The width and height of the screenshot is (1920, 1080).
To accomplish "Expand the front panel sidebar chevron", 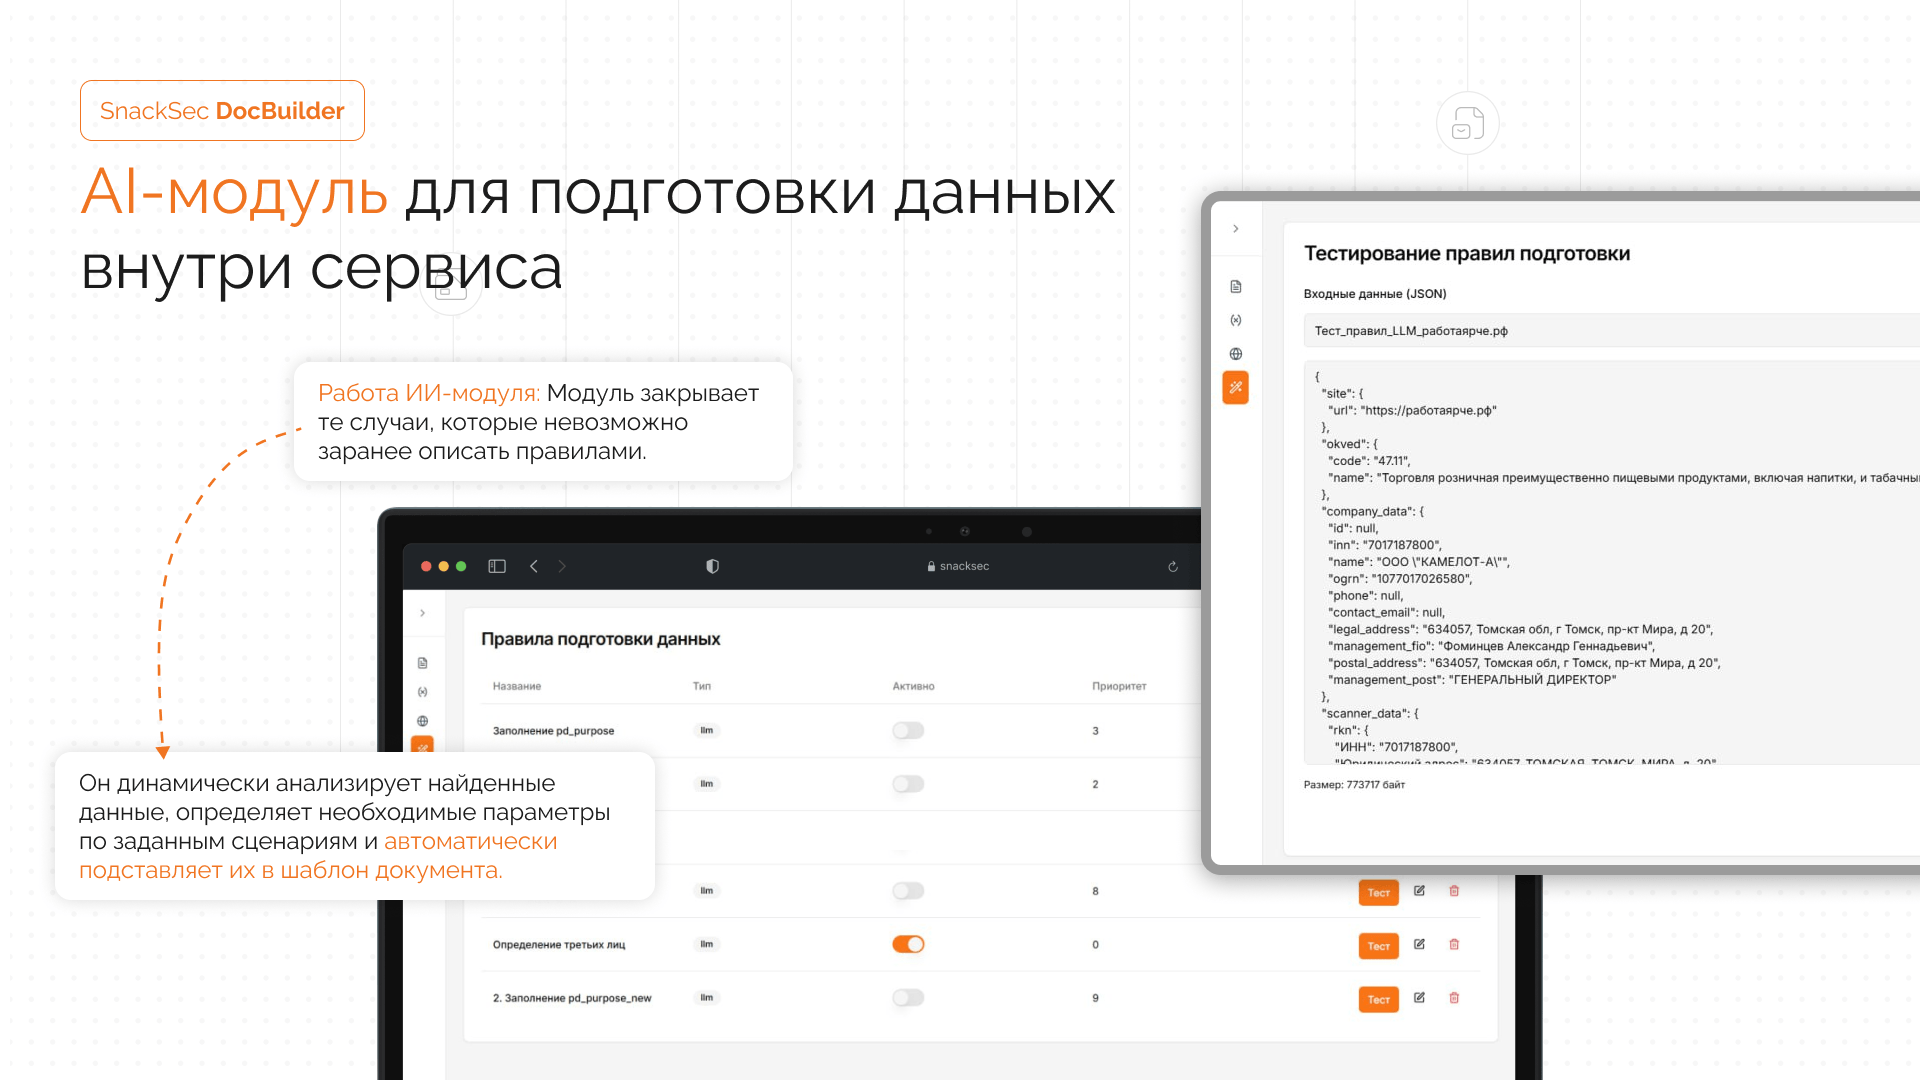I will (x=1236, y=229).
